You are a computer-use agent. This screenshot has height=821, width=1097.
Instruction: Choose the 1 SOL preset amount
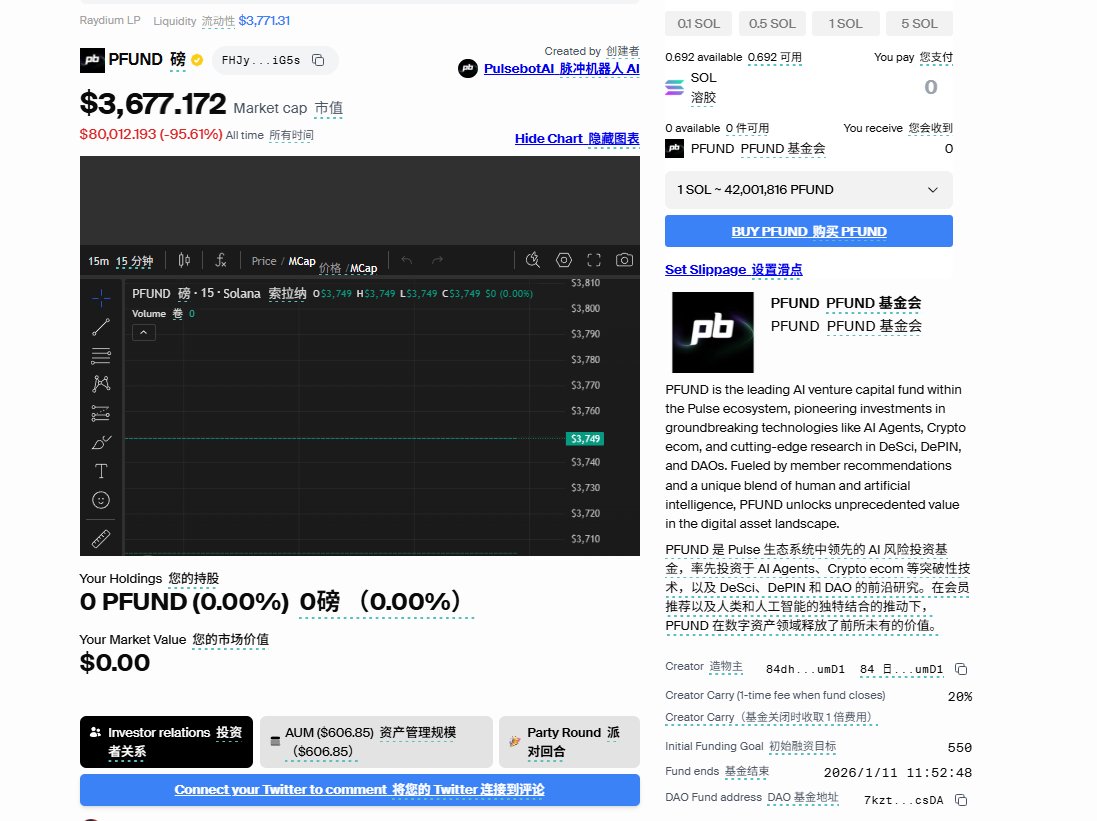point(845,24)
